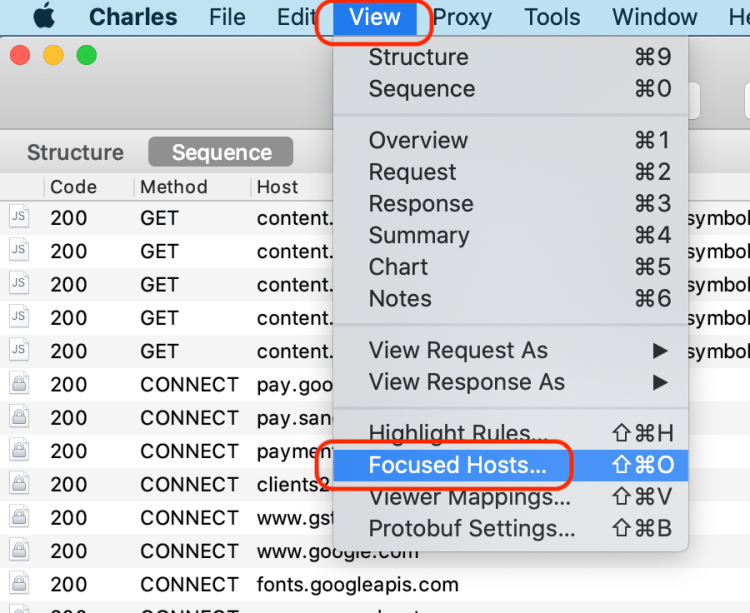Click lock icon for fonts.googleapis.com row

click(x=19, y=584)
